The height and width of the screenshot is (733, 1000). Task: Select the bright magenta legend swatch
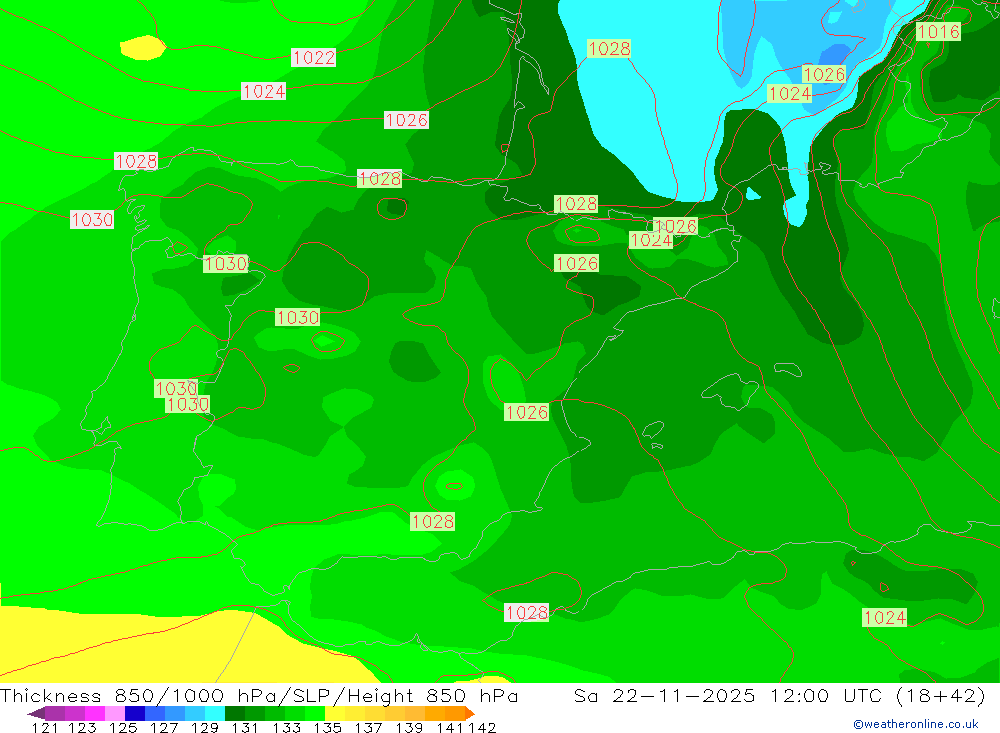[x=95, y=713]
